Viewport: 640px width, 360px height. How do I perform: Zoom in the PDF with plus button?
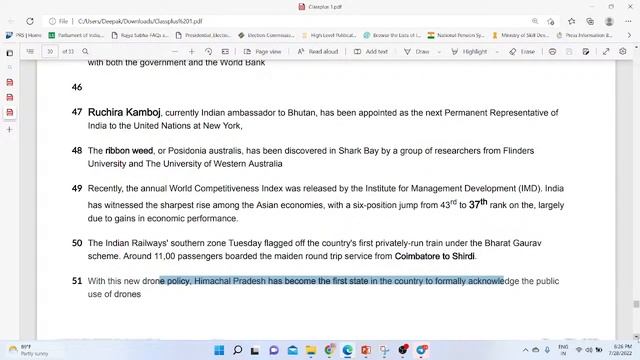tap(191, 51)
